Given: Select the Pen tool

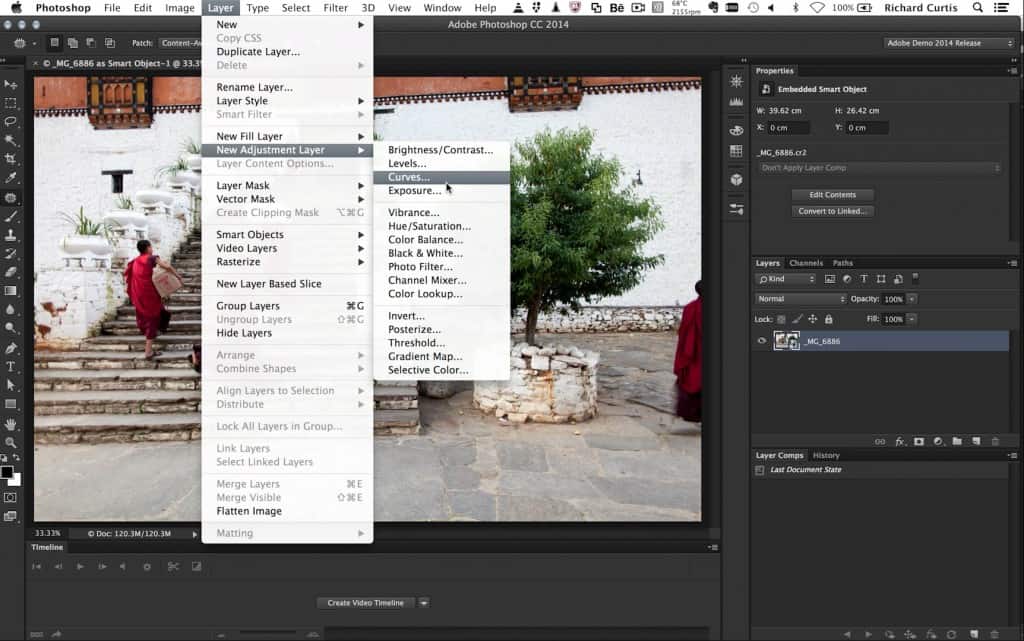Looking at the screenshot, I should 10,347.
